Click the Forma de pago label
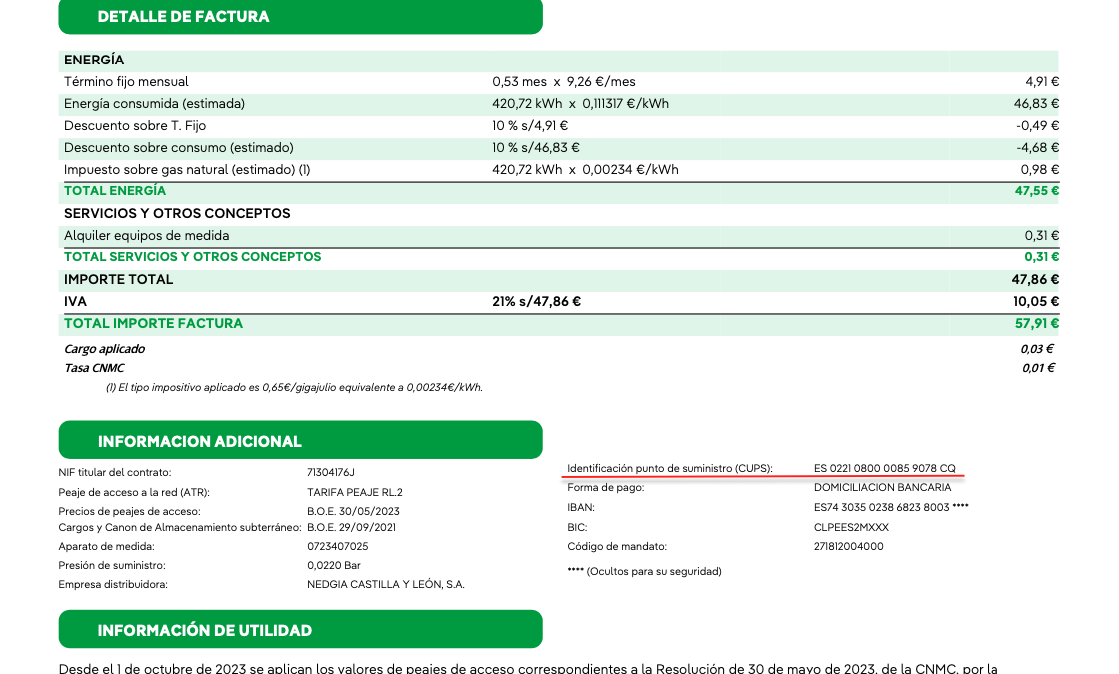The image size is (1119, 674). coord(606,488)
